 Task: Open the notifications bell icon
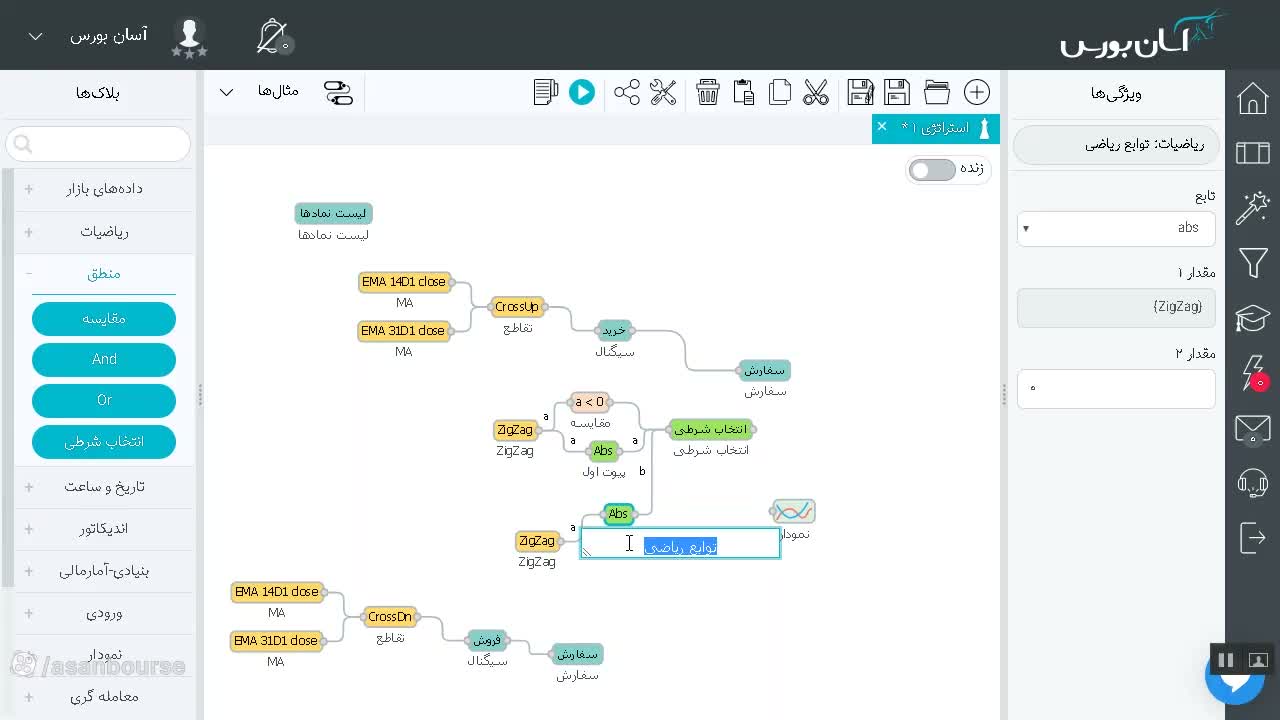click(273, 37)
